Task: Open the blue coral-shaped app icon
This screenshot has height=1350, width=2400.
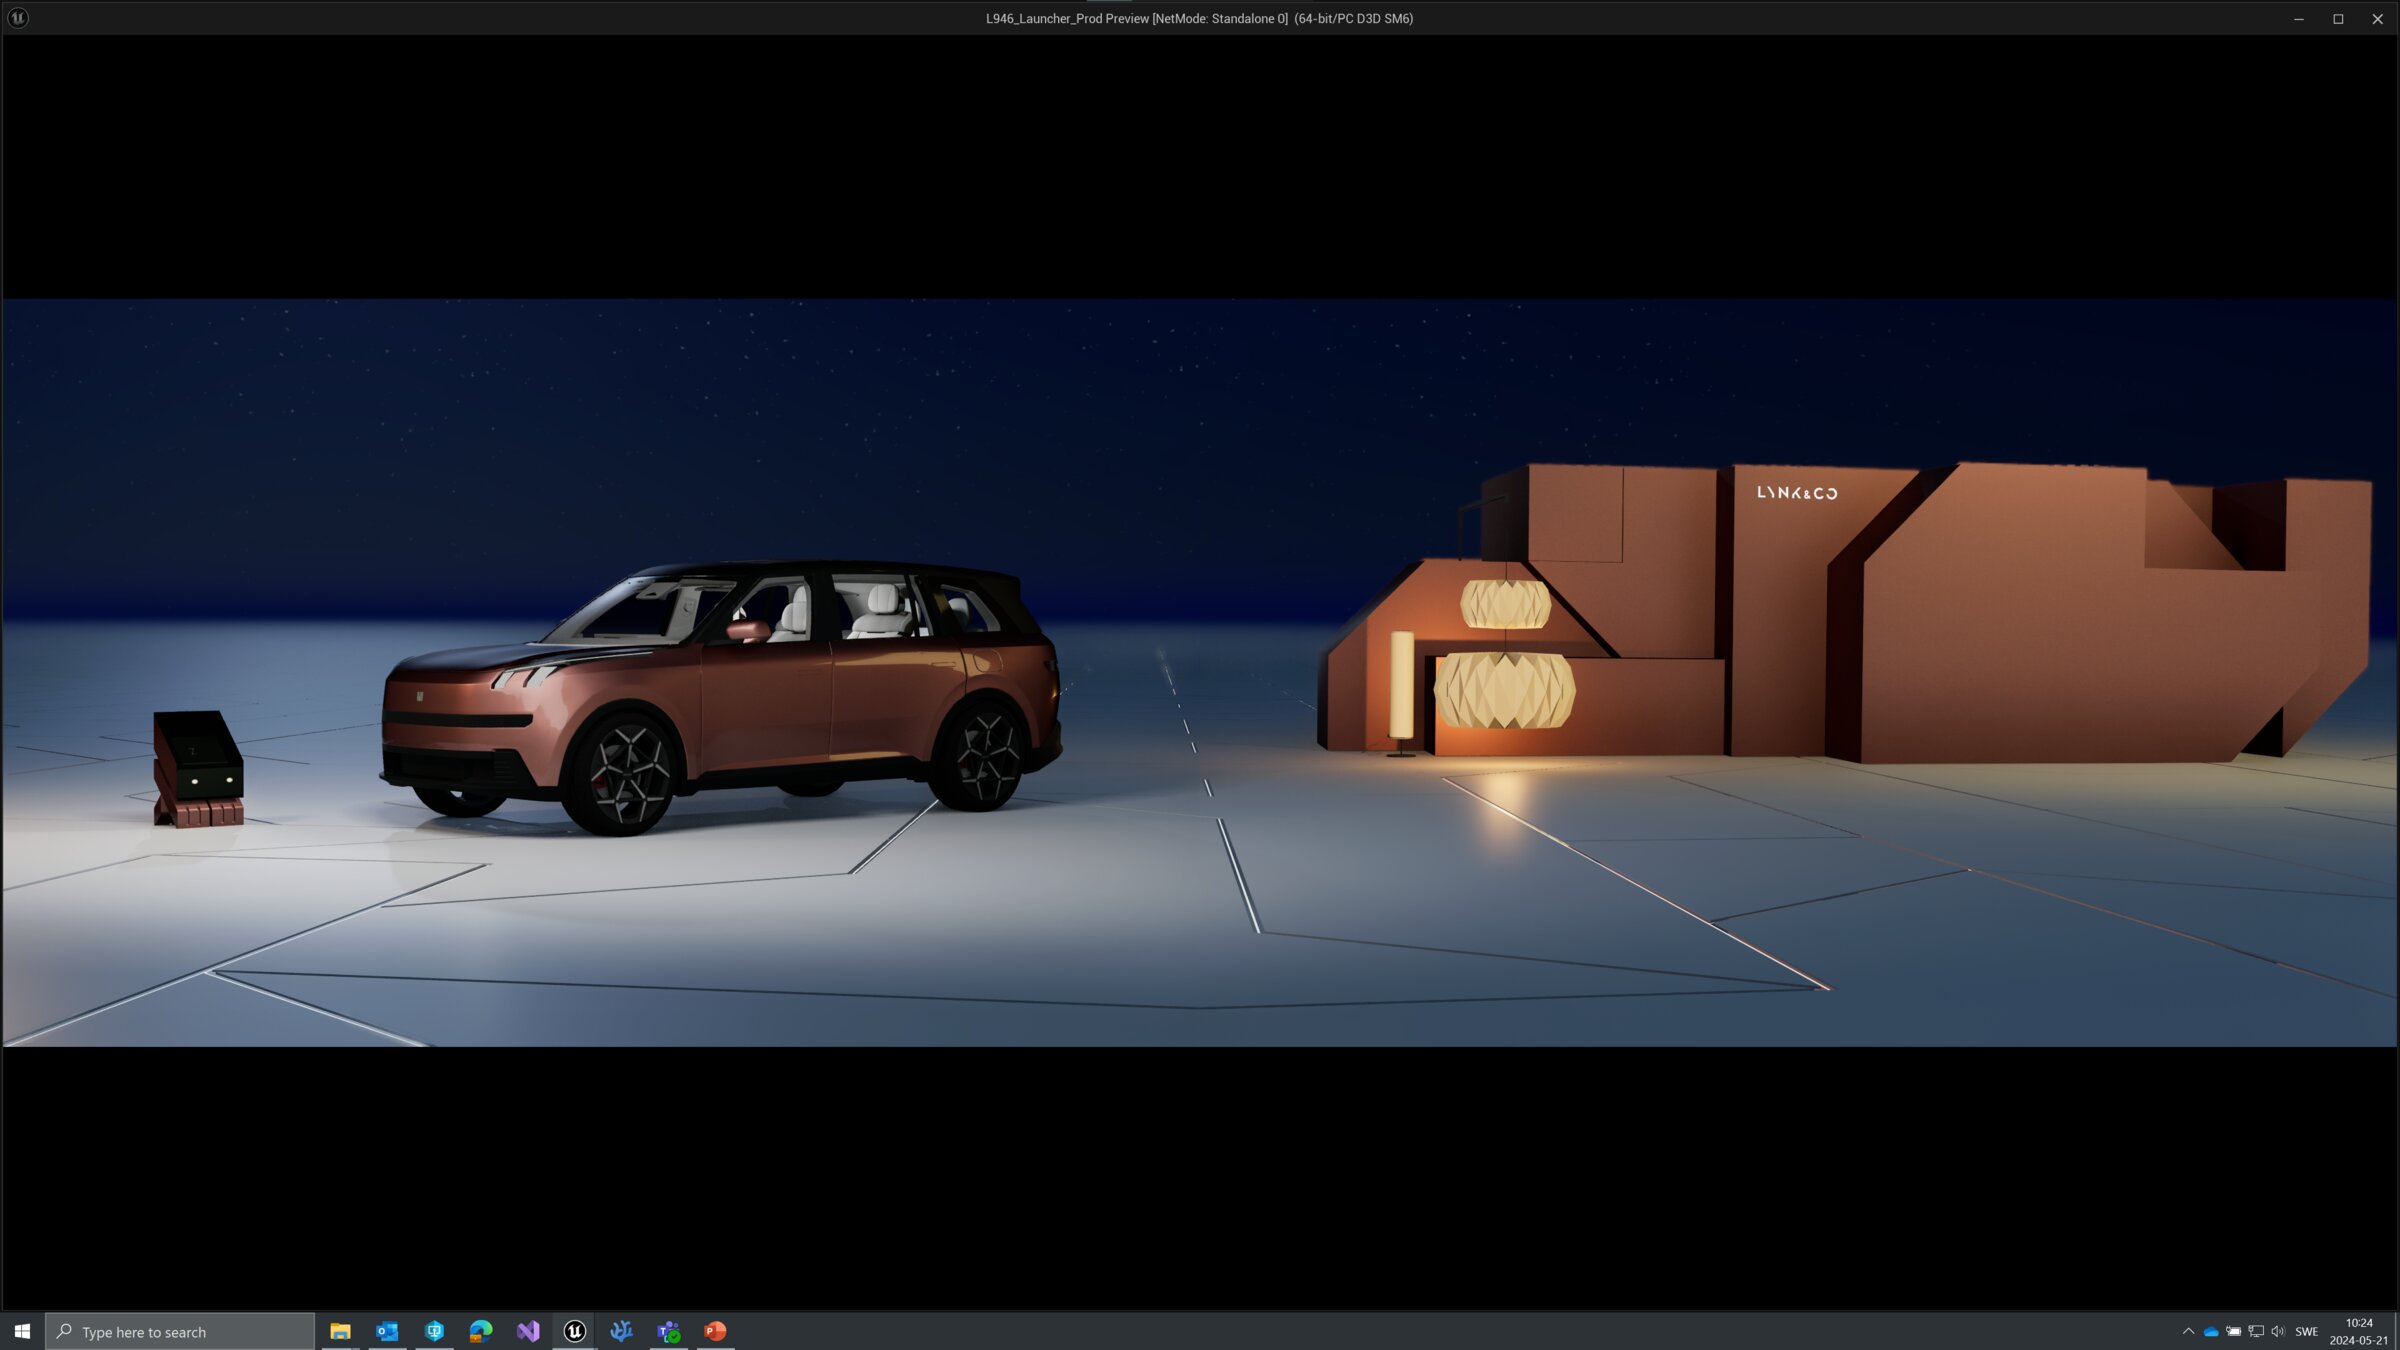Action: (622, 1331)
